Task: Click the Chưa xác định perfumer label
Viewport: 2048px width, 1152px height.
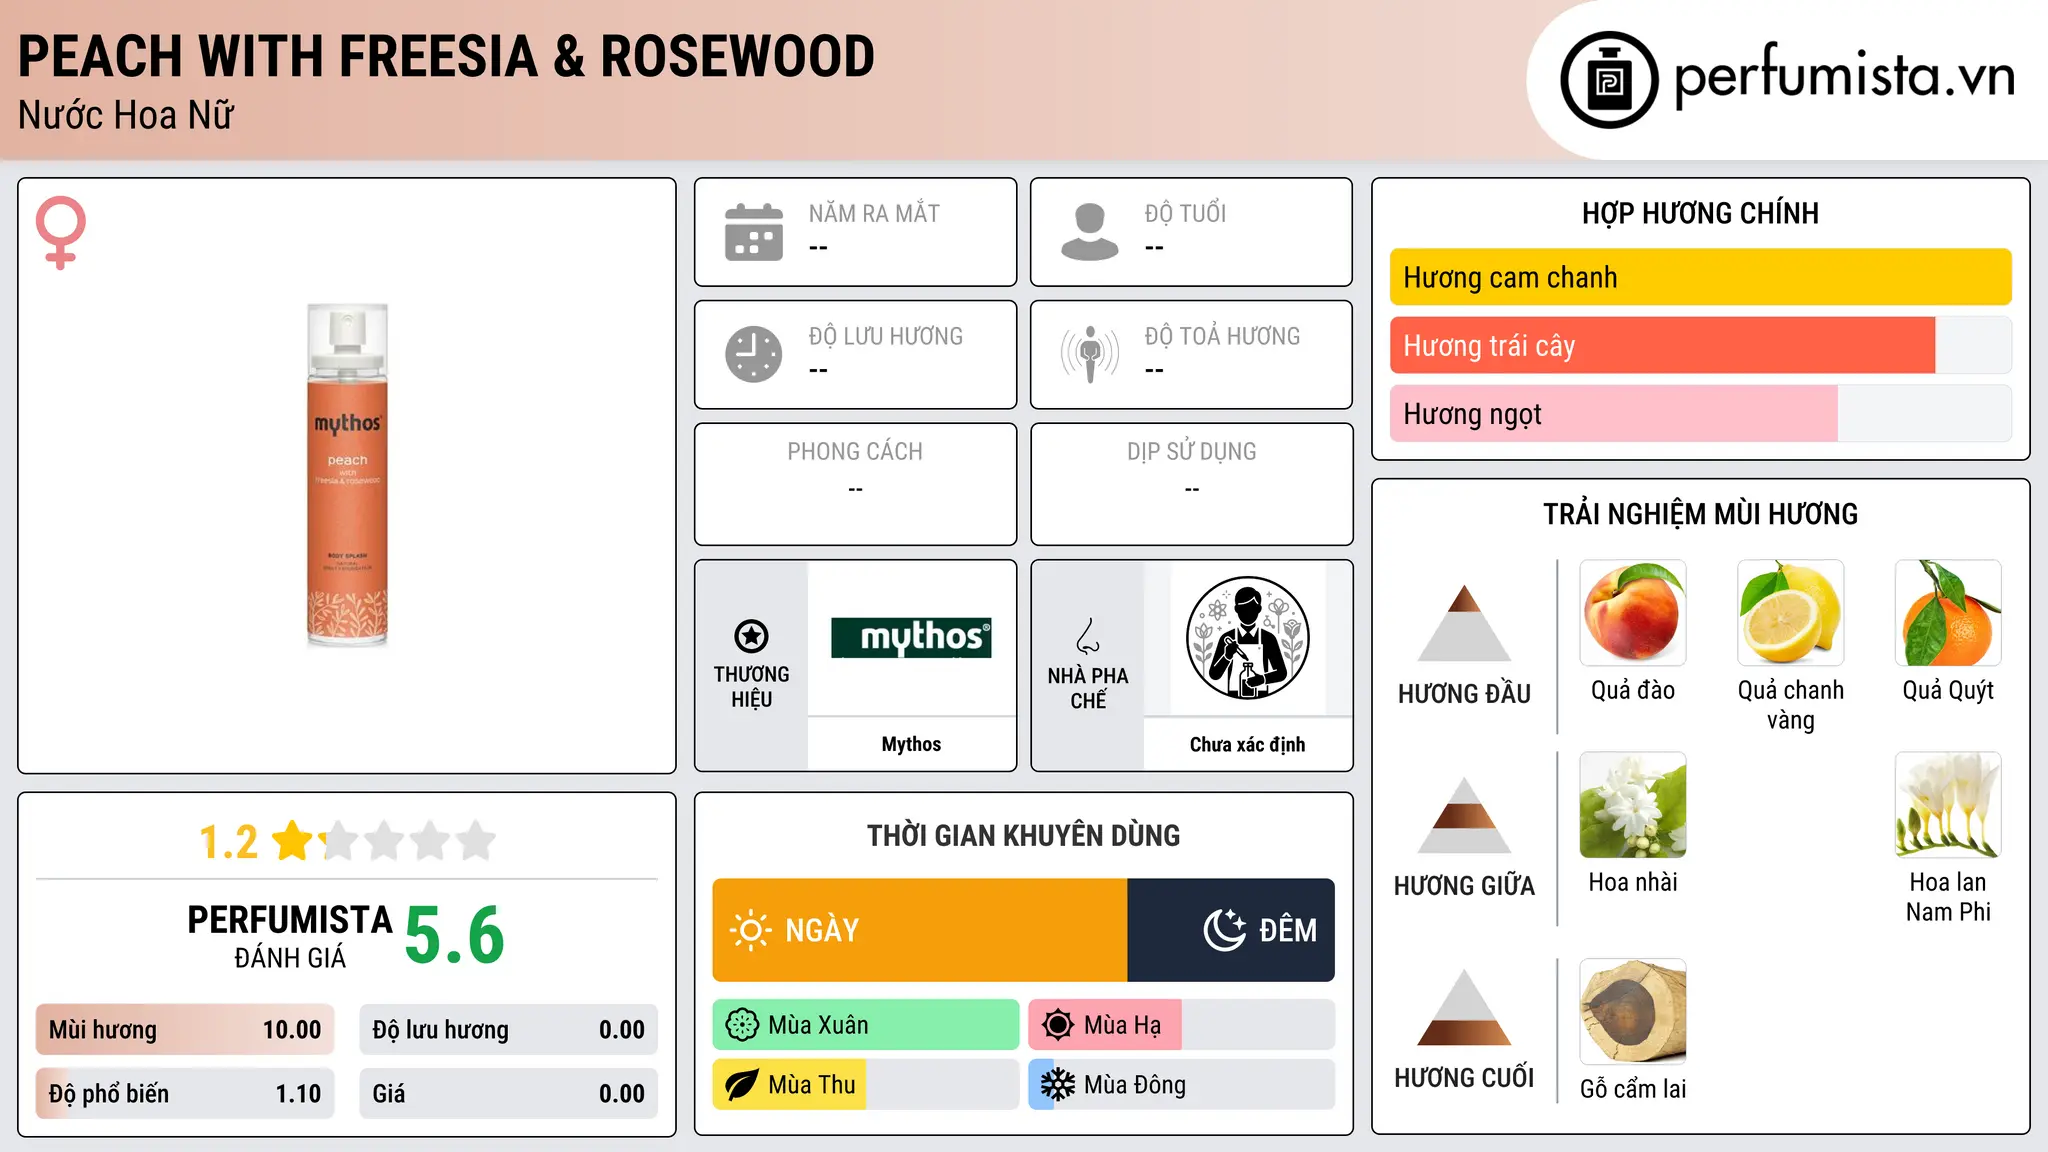Action: click(1247, 744)
